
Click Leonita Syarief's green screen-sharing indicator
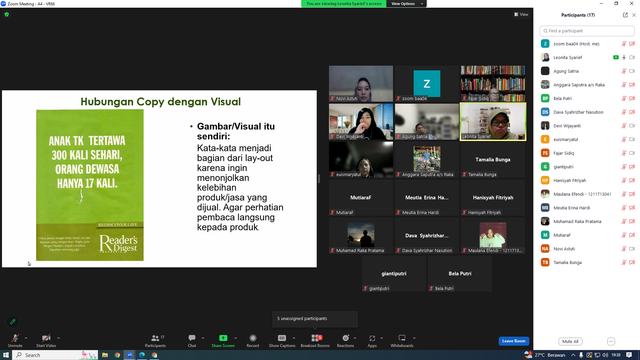click(x=616, y=58)
